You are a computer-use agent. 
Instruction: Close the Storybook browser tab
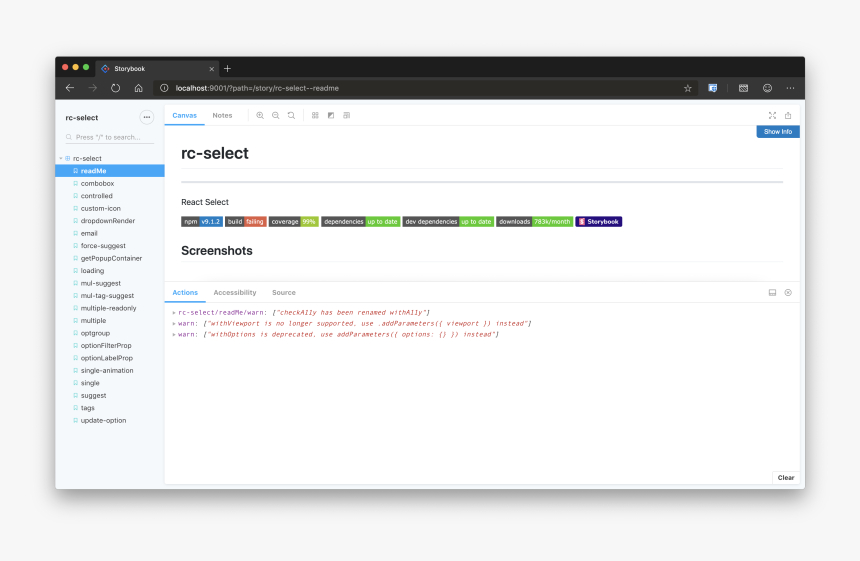(x=212, y=69)
